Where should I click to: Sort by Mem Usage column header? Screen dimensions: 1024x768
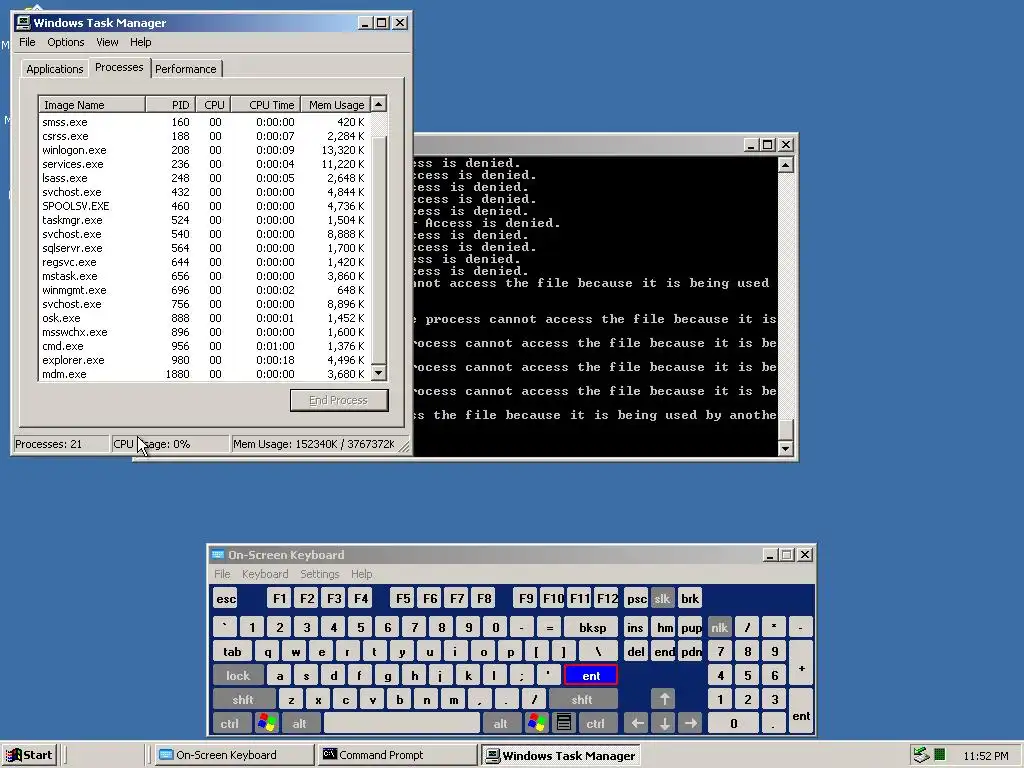[335, 104]
